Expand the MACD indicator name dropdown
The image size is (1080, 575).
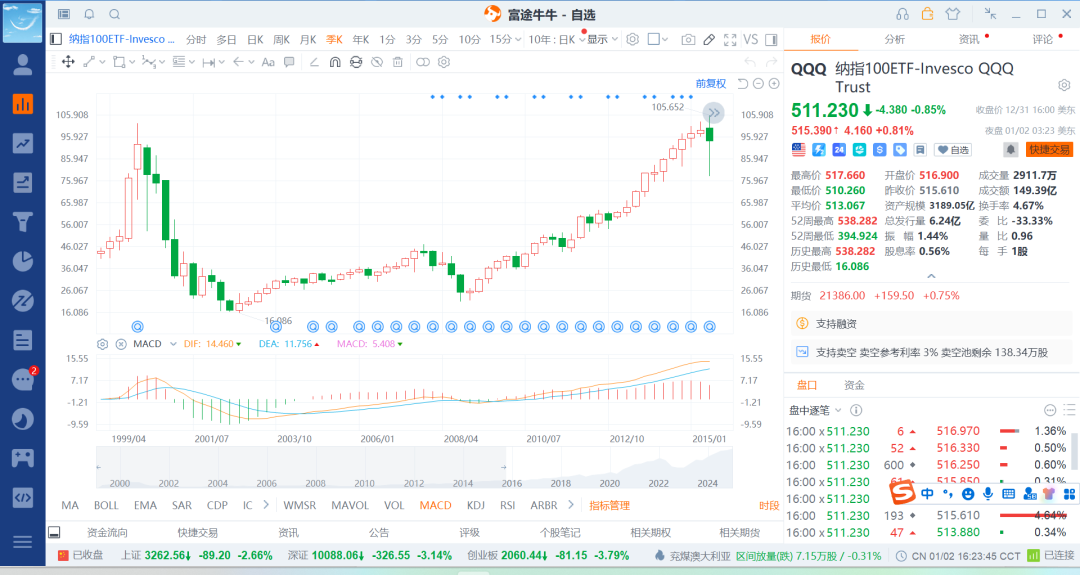tap(173, 344)
